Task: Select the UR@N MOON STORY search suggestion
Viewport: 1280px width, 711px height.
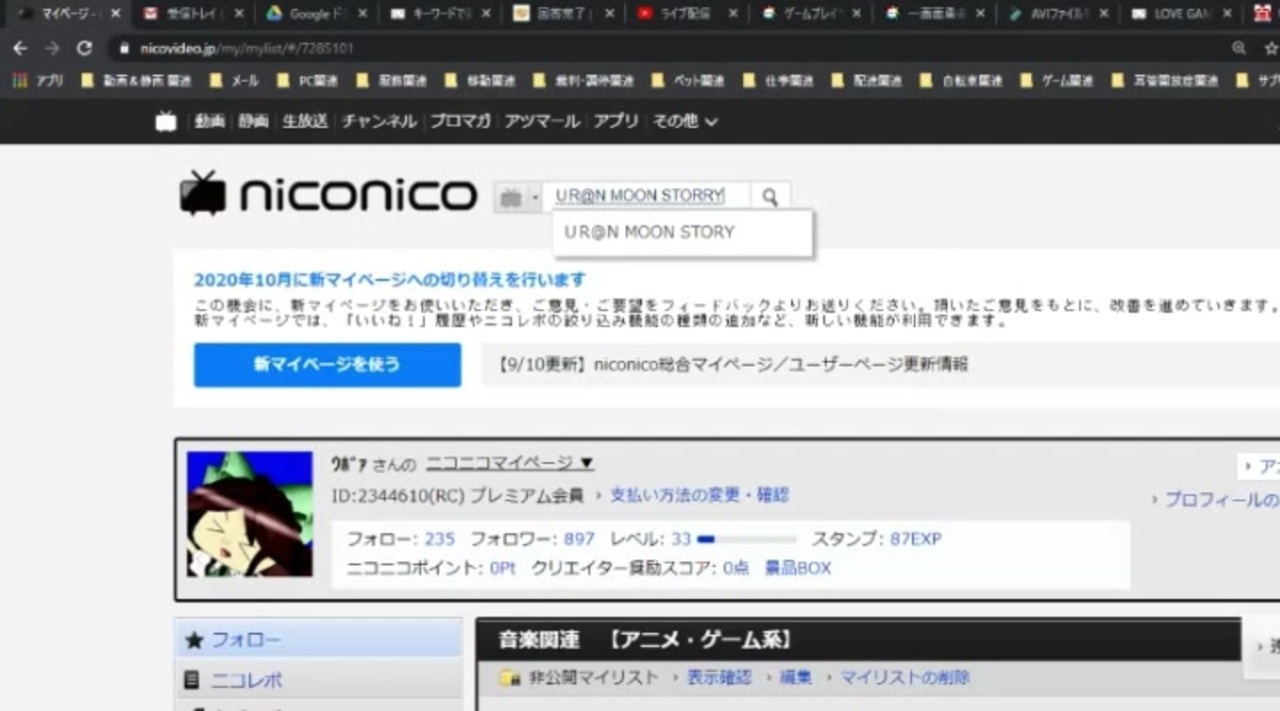Action: click(x=683, y=232)
